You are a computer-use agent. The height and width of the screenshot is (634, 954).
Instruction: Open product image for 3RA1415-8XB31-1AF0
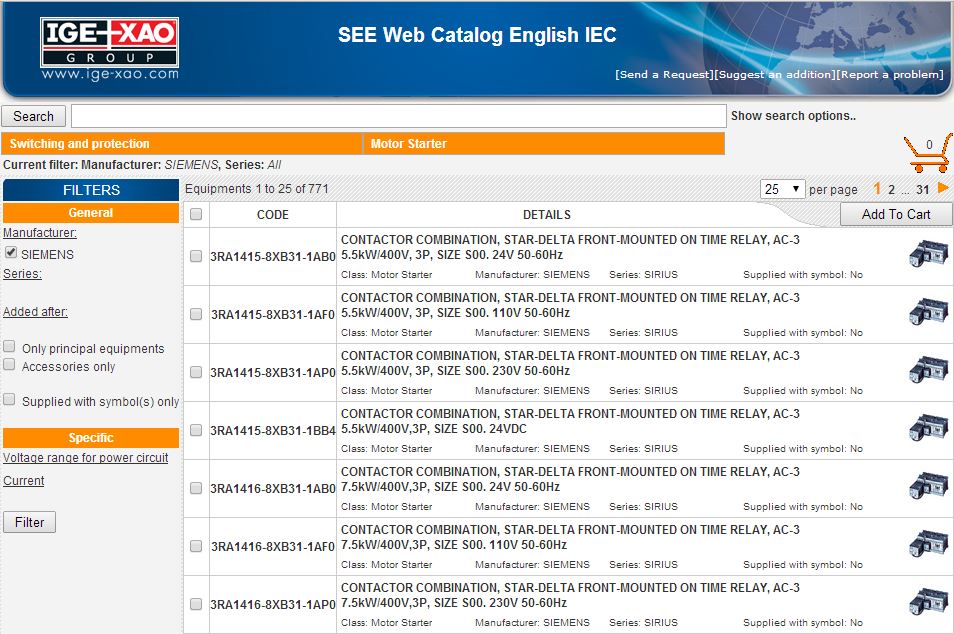pyautogui.click(x=928, y=312)
